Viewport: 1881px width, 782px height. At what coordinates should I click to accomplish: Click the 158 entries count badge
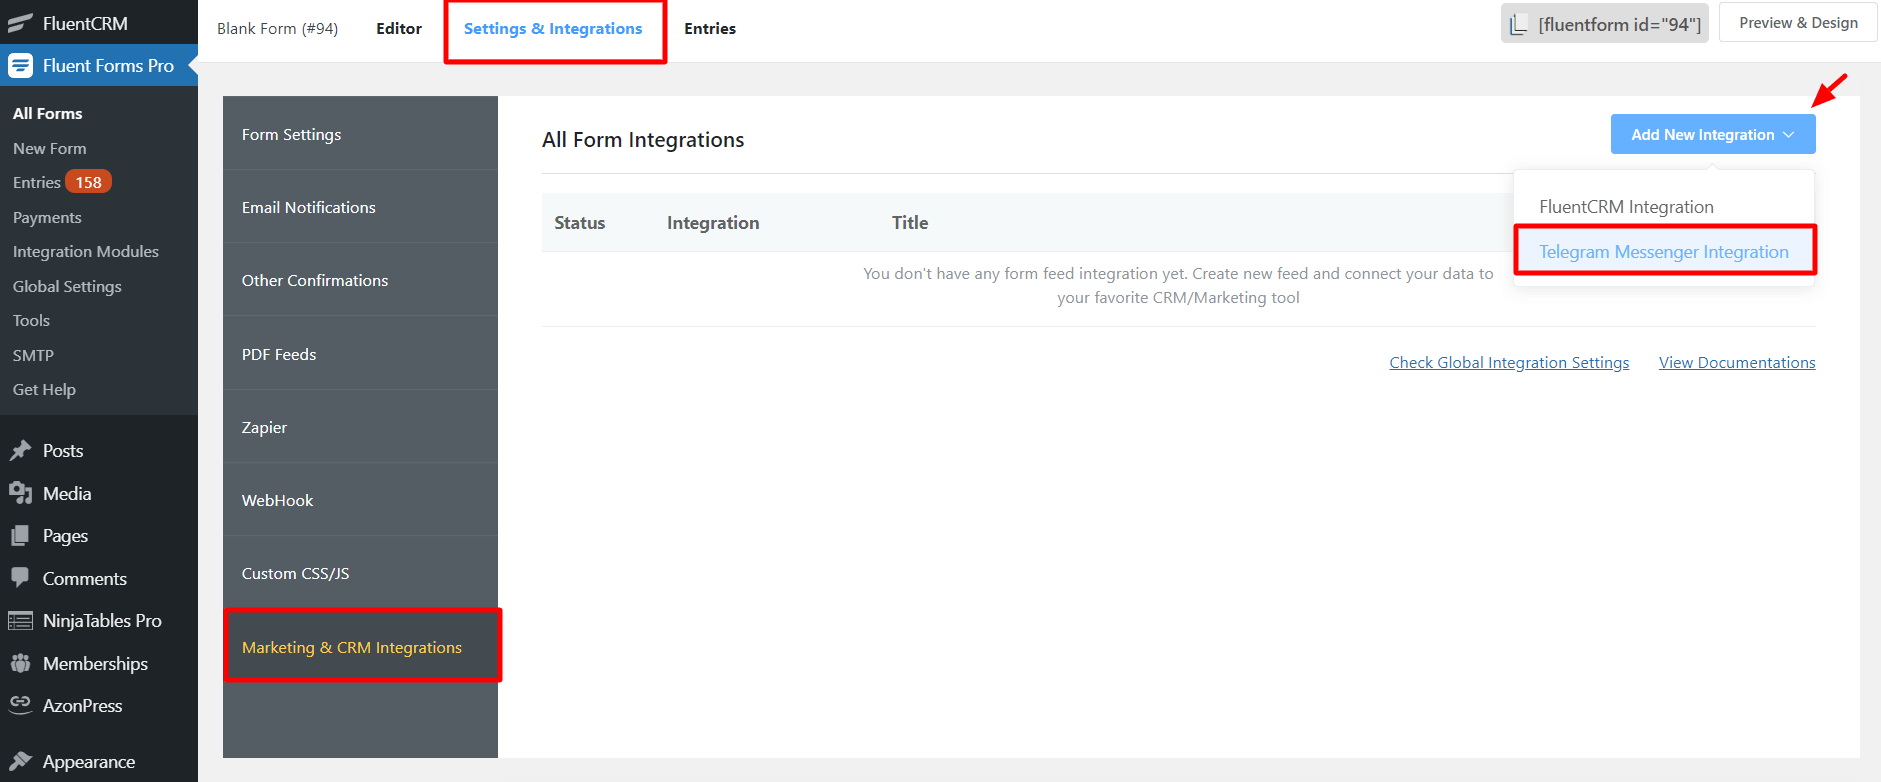pyautogui.click(x=89, y=182)
